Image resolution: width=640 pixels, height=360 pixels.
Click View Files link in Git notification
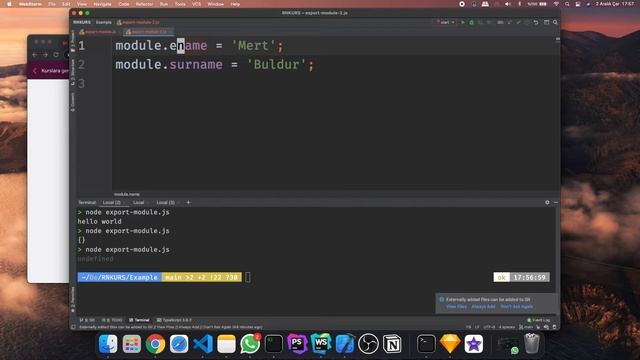[456, 307]
